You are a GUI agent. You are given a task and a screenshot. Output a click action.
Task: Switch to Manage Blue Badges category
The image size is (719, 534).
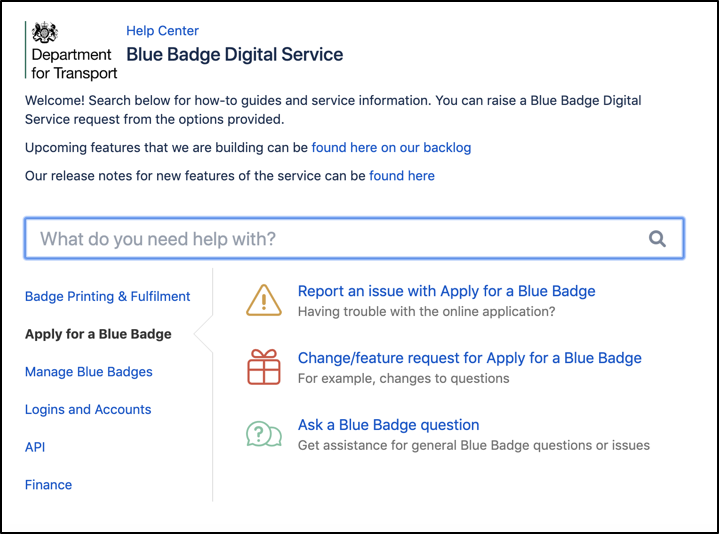click(89, 372)
